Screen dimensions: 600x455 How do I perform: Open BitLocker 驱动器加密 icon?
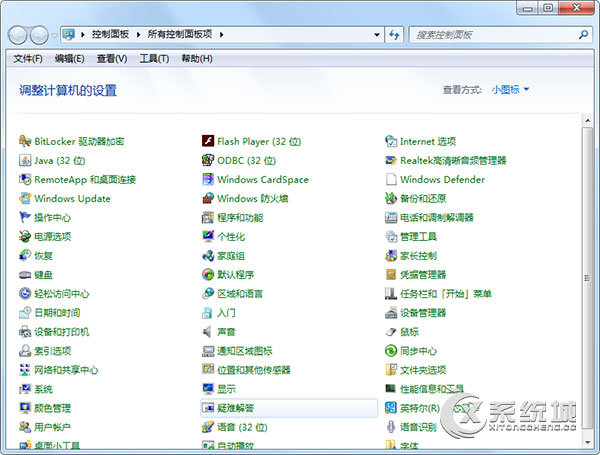tap(25, 141)
